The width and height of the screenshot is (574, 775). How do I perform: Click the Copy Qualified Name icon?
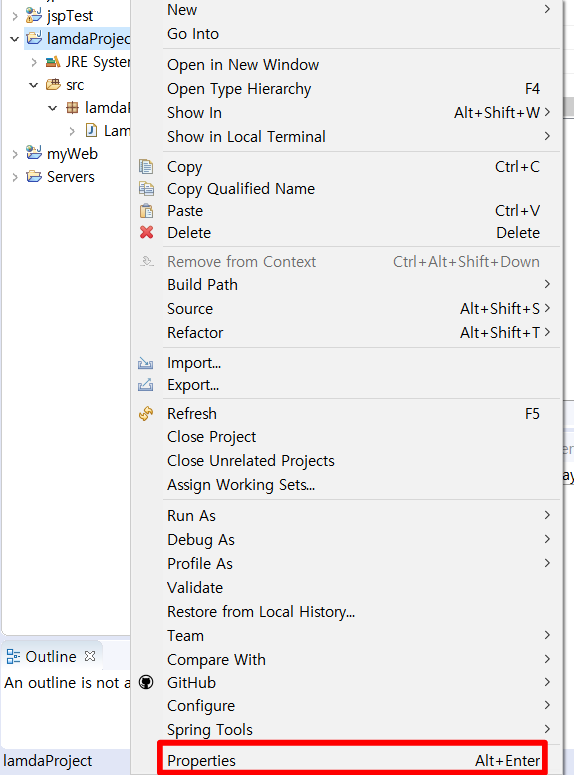[x=146, y=189]
